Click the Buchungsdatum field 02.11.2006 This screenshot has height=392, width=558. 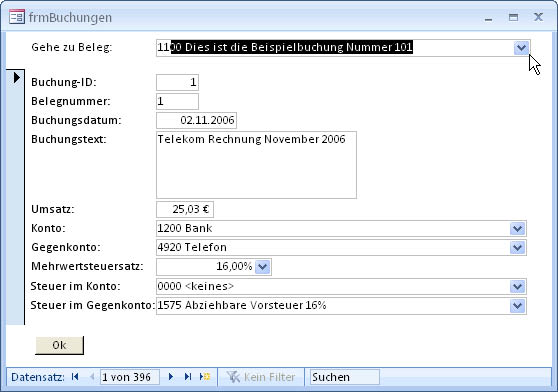click(196, 120)
